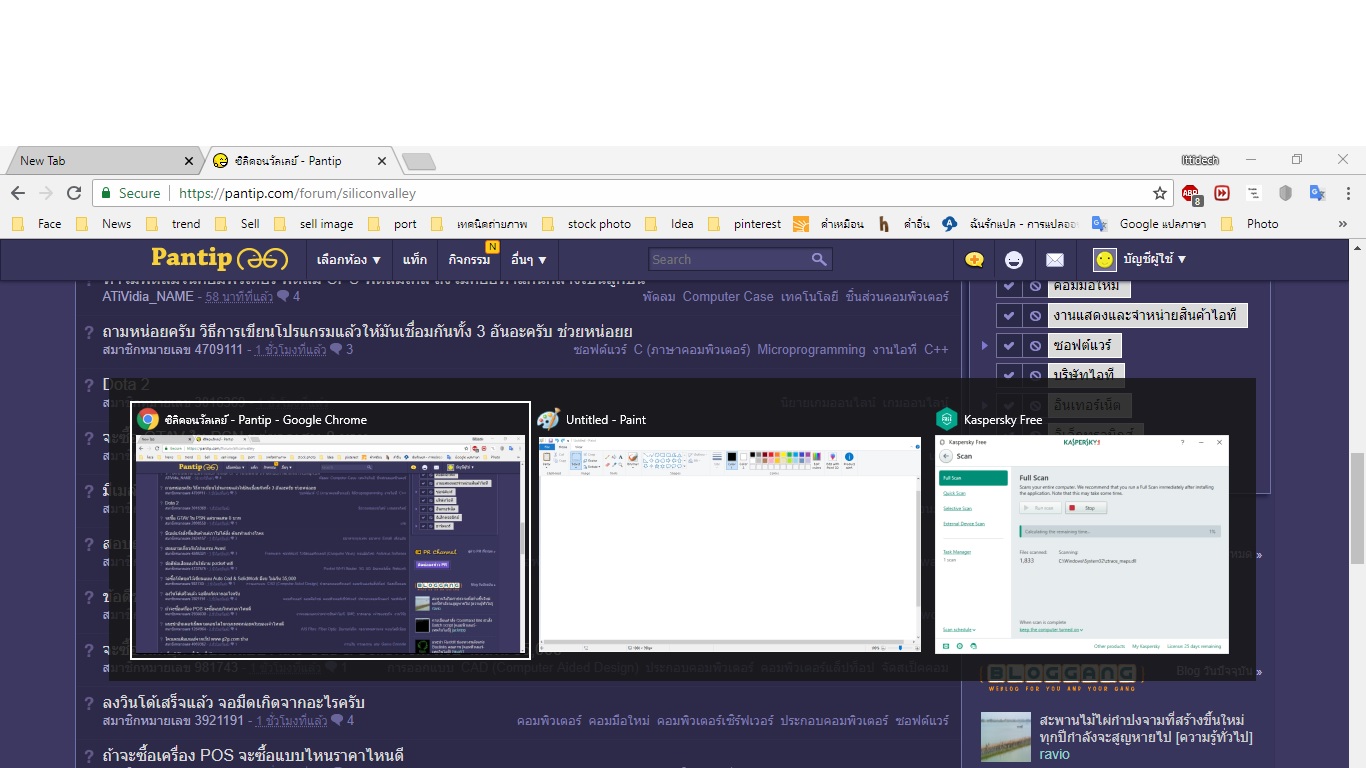The height and width of the screenshot is (768, 1366).
Task: Open the Adblock Plus extension
Action: point(1191,193)
